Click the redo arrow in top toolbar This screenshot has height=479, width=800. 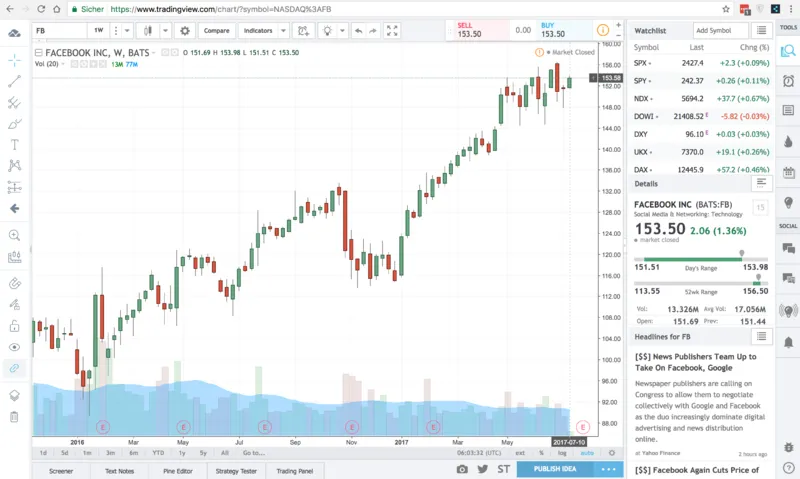click(x=373, y=31)
